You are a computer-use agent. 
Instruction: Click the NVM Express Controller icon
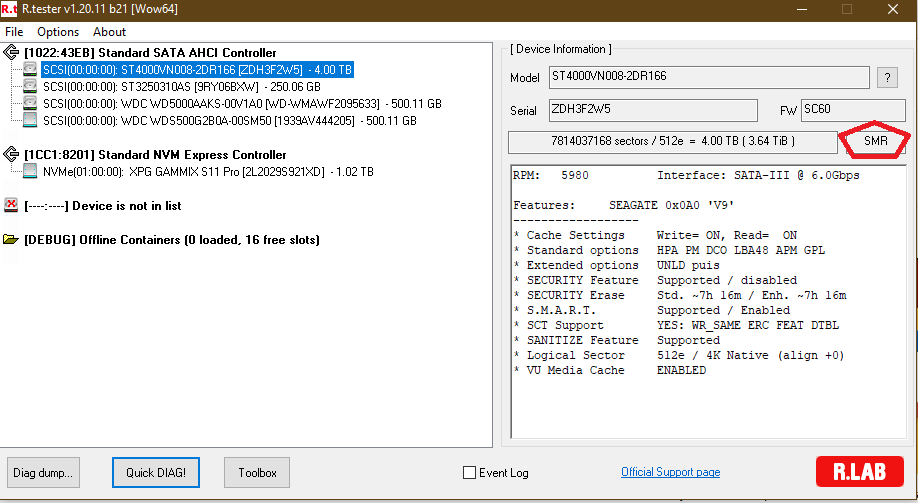pos(11,155)
